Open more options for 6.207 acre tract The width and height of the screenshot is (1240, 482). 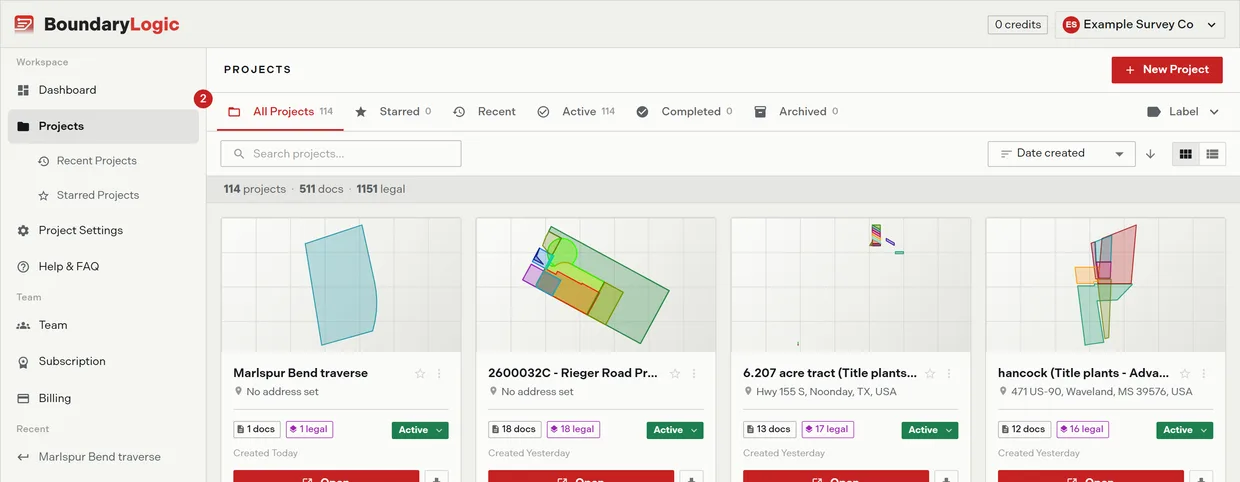tap(949, 374)
